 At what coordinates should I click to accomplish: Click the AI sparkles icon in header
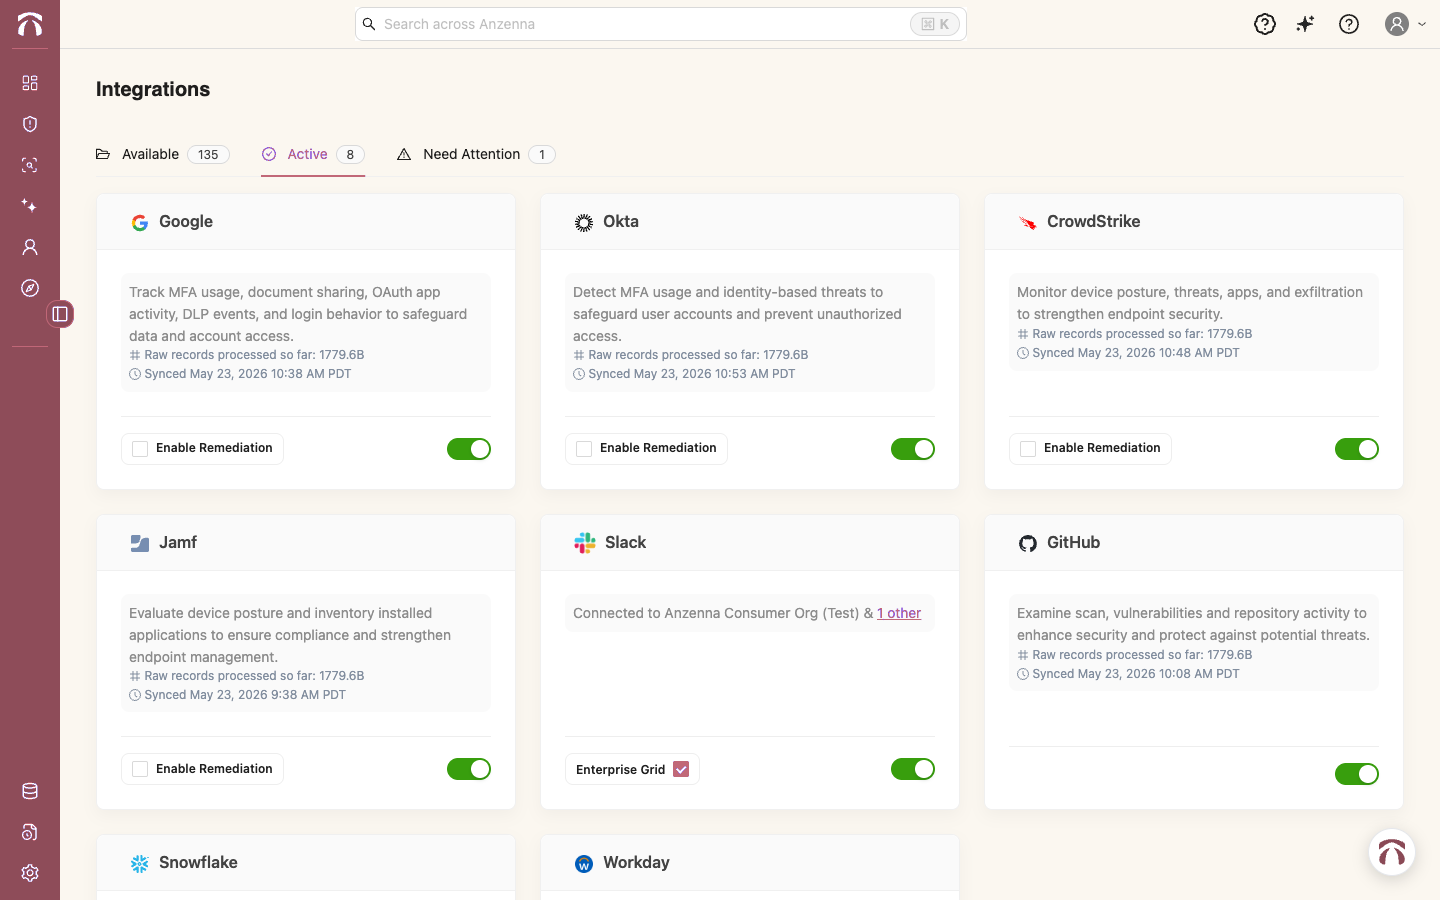click(1306, 24)
